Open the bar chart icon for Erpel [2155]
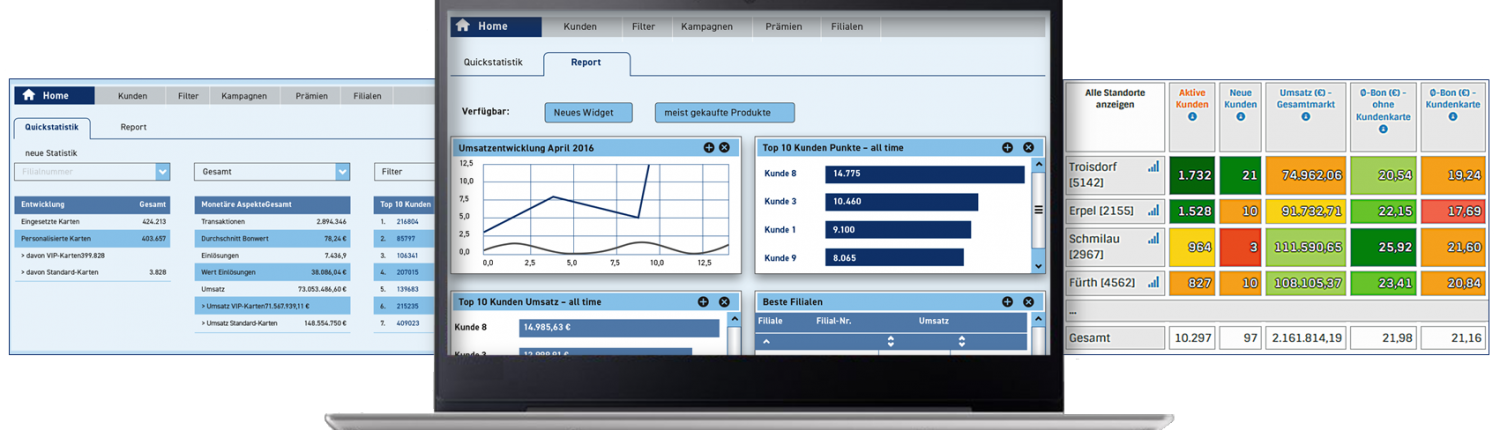Viewport: 1500px width, 430px height. point(1154,211)
